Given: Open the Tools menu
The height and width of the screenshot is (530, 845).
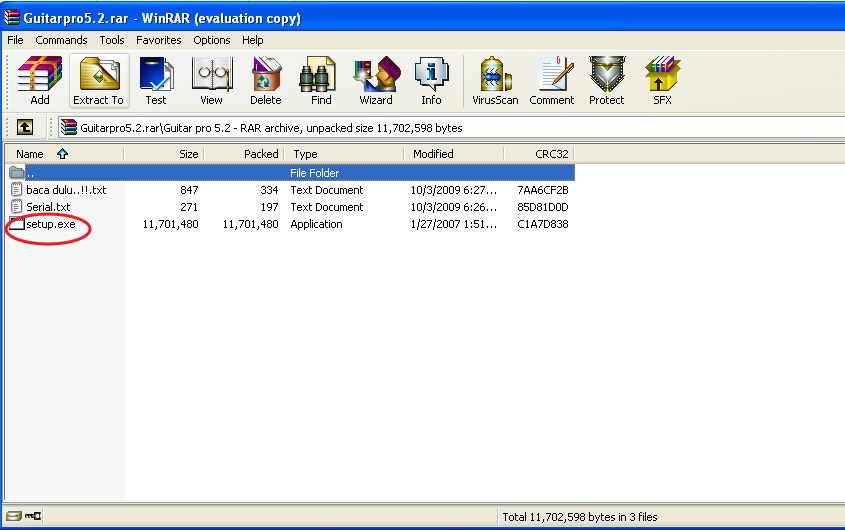Looking at the screenshot, I should [112, 40].
